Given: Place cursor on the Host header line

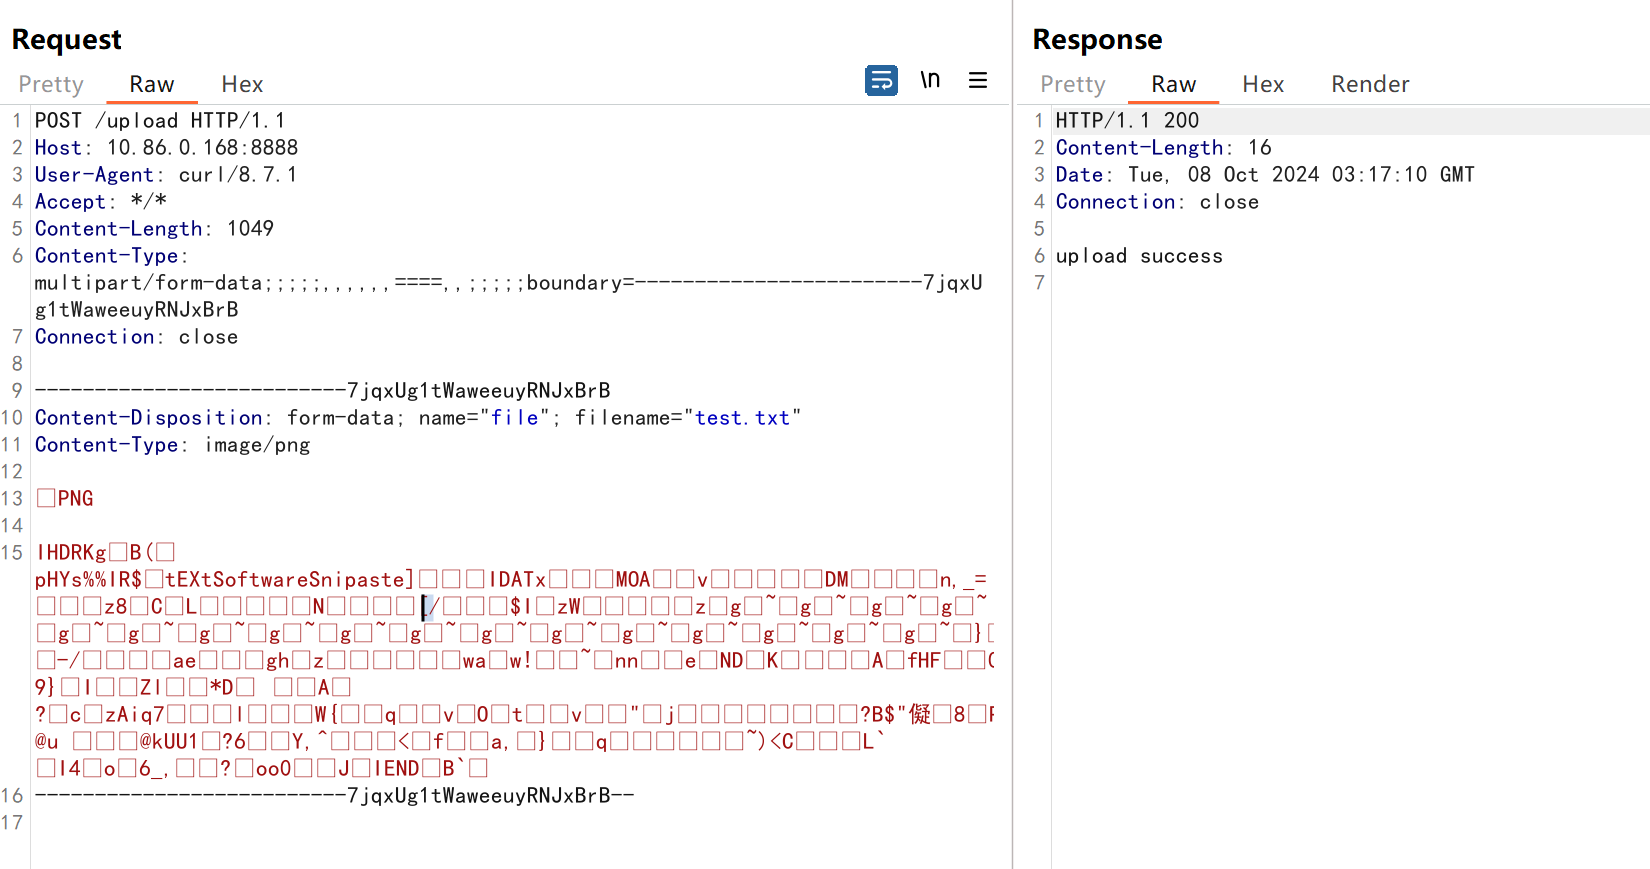Looking at the screenshot, I should [166, 148].
